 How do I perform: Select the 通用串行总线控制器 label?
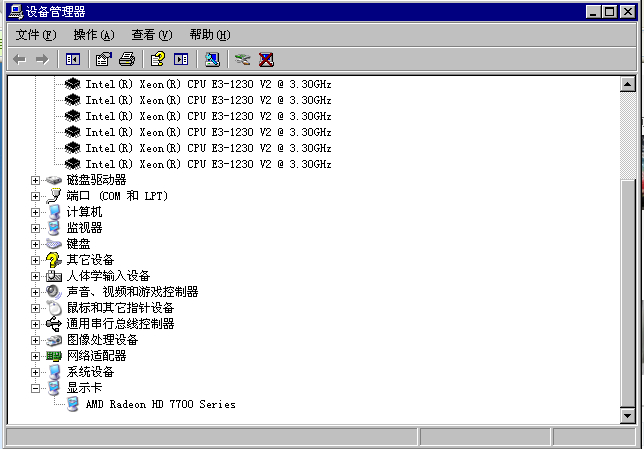pos(120,324)
